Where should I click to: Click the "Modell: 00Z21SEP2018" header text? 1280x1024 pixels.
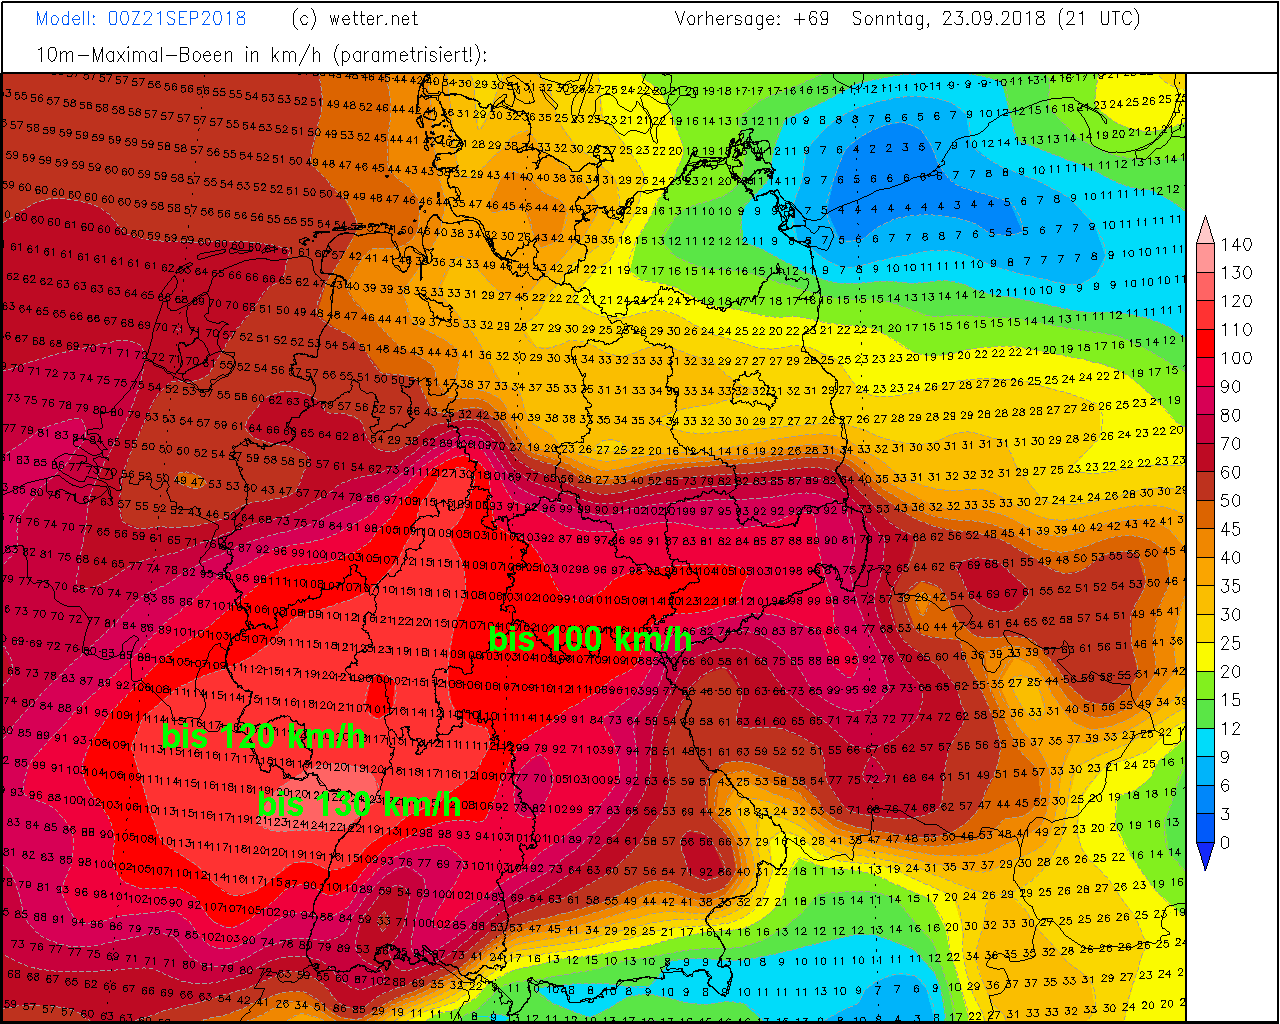pos(141,19)
